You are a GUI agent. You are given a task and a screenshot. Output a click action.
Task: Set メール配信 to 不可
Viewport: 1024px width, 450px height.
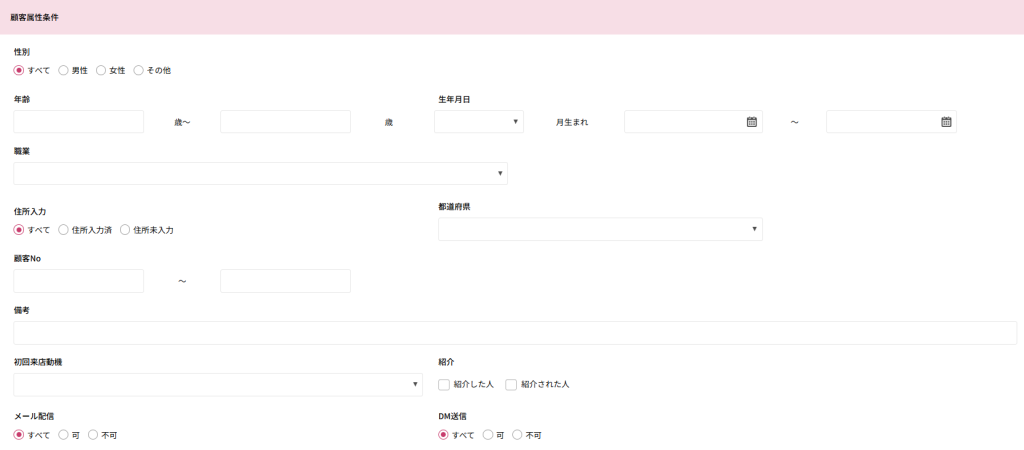point(93,435)
